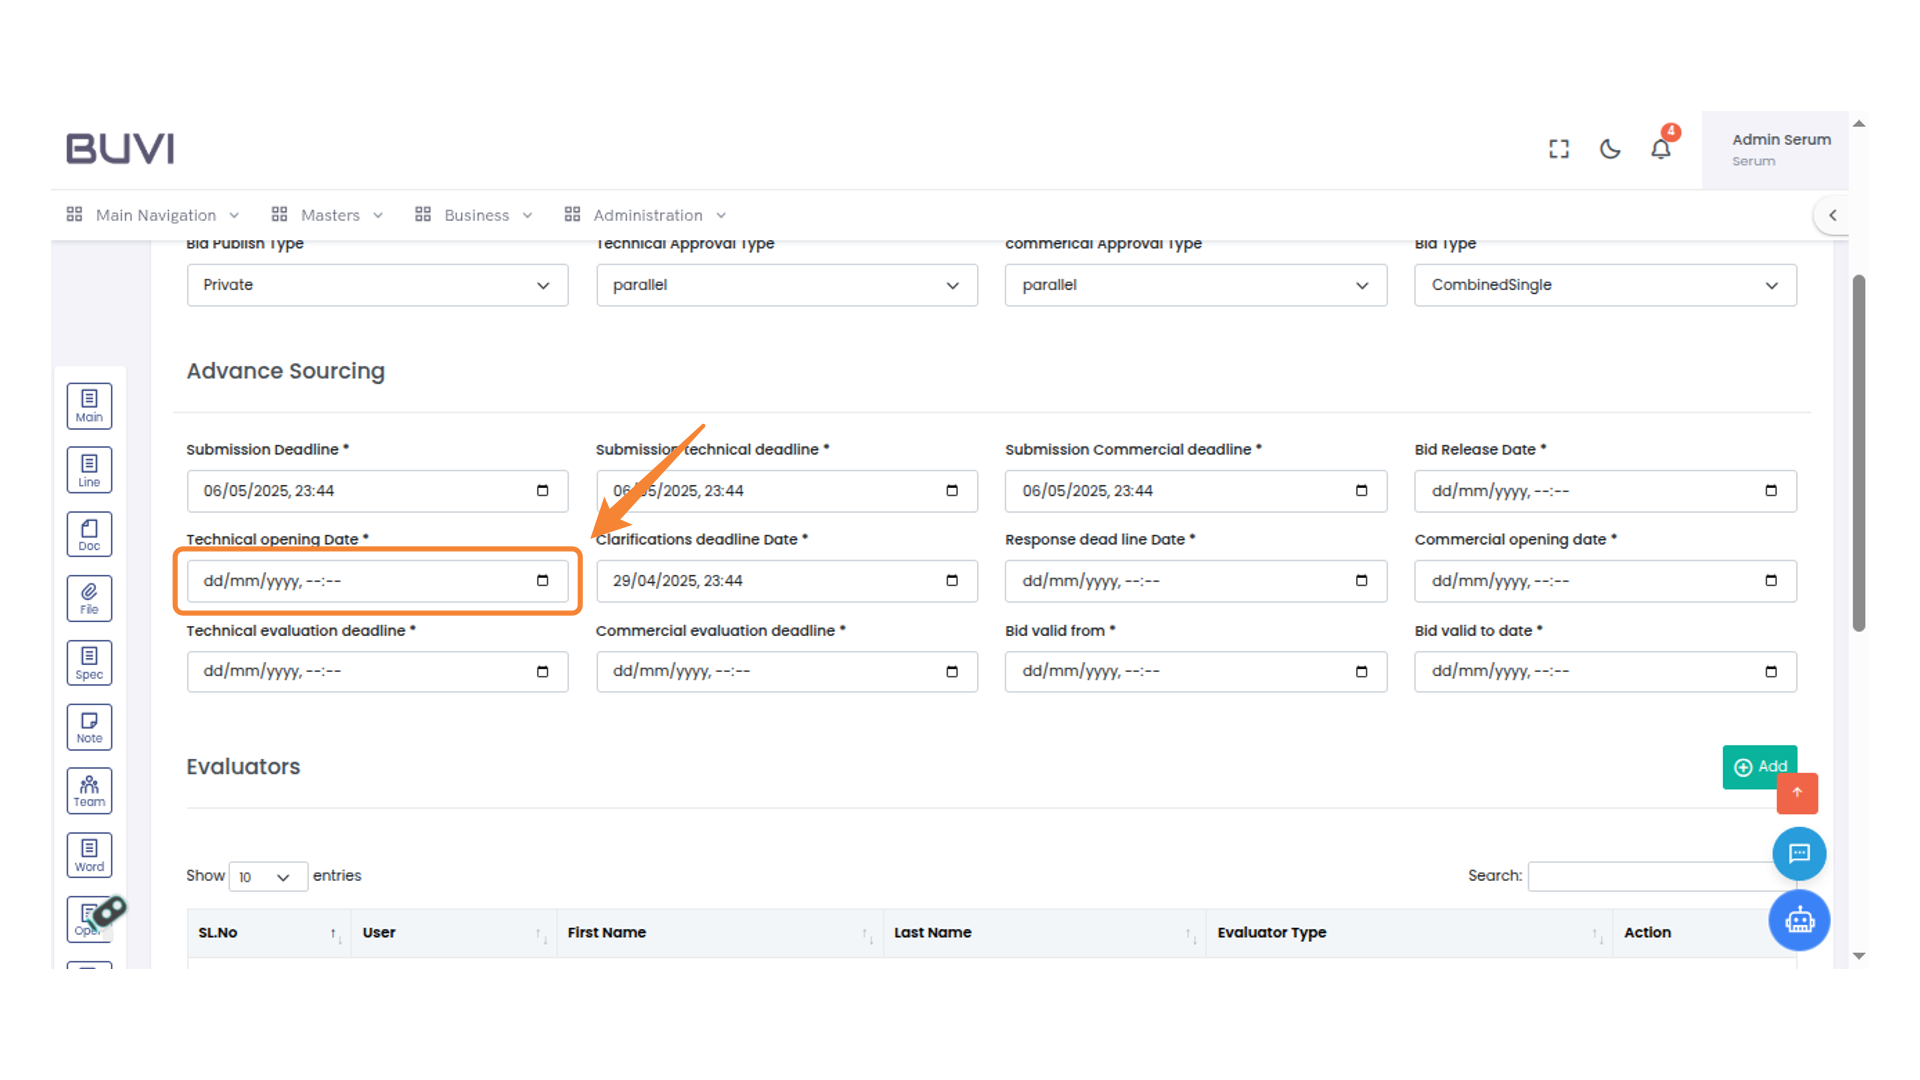The width and height of the screenshot is (1920, 1080).
Task: Open the Line items sidebar icon
Action: (89, 470)
